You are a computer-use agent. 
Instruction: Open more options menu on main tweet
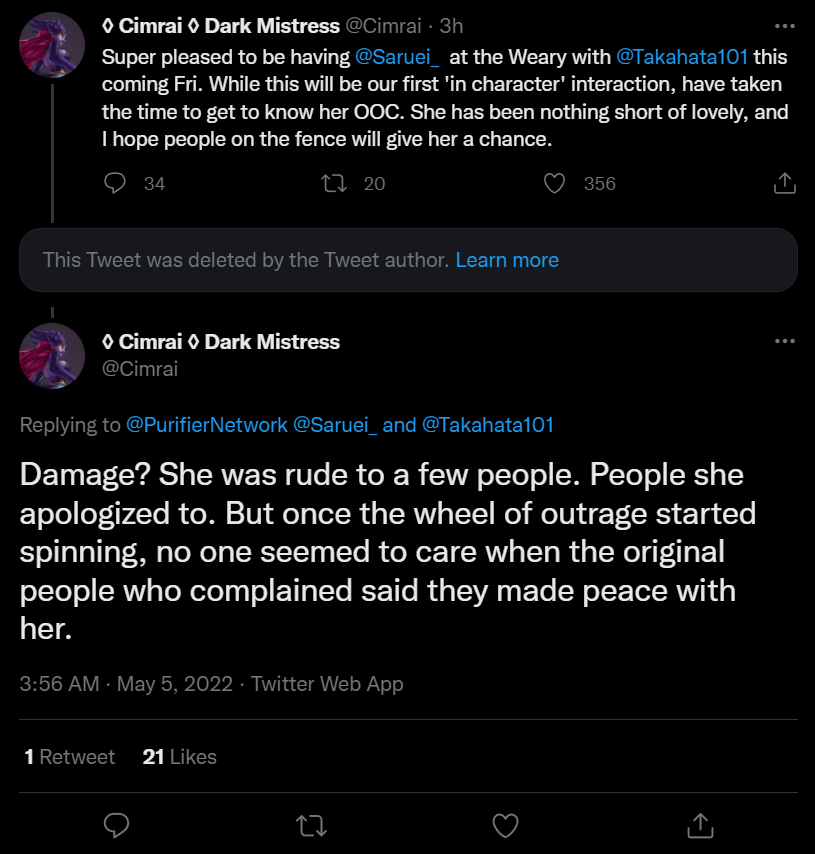(784, 341)
